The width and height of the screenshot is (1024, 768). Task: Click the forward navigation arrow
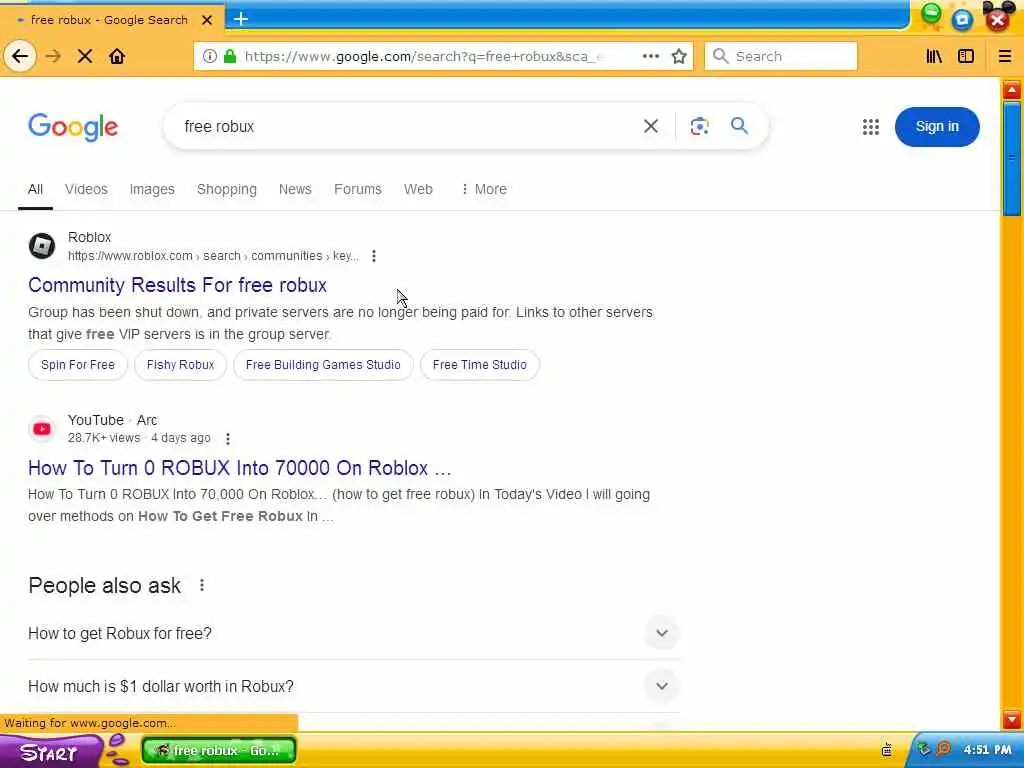pos(54,56)
